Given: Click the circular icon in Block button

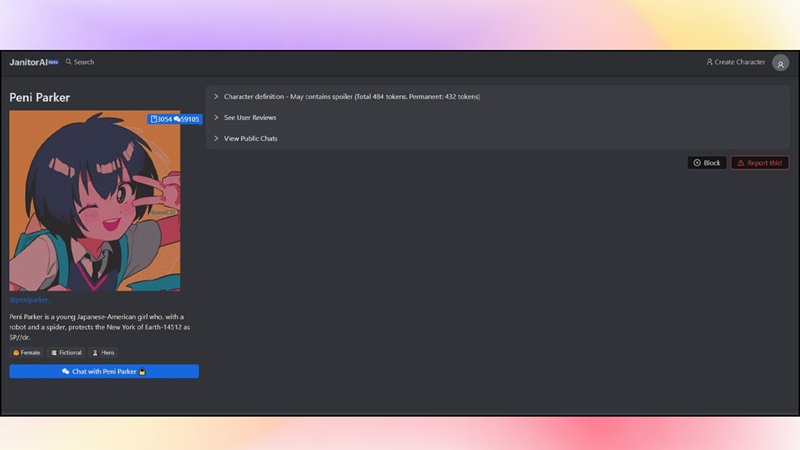Looking at the screenshot, I should [697, 163].
